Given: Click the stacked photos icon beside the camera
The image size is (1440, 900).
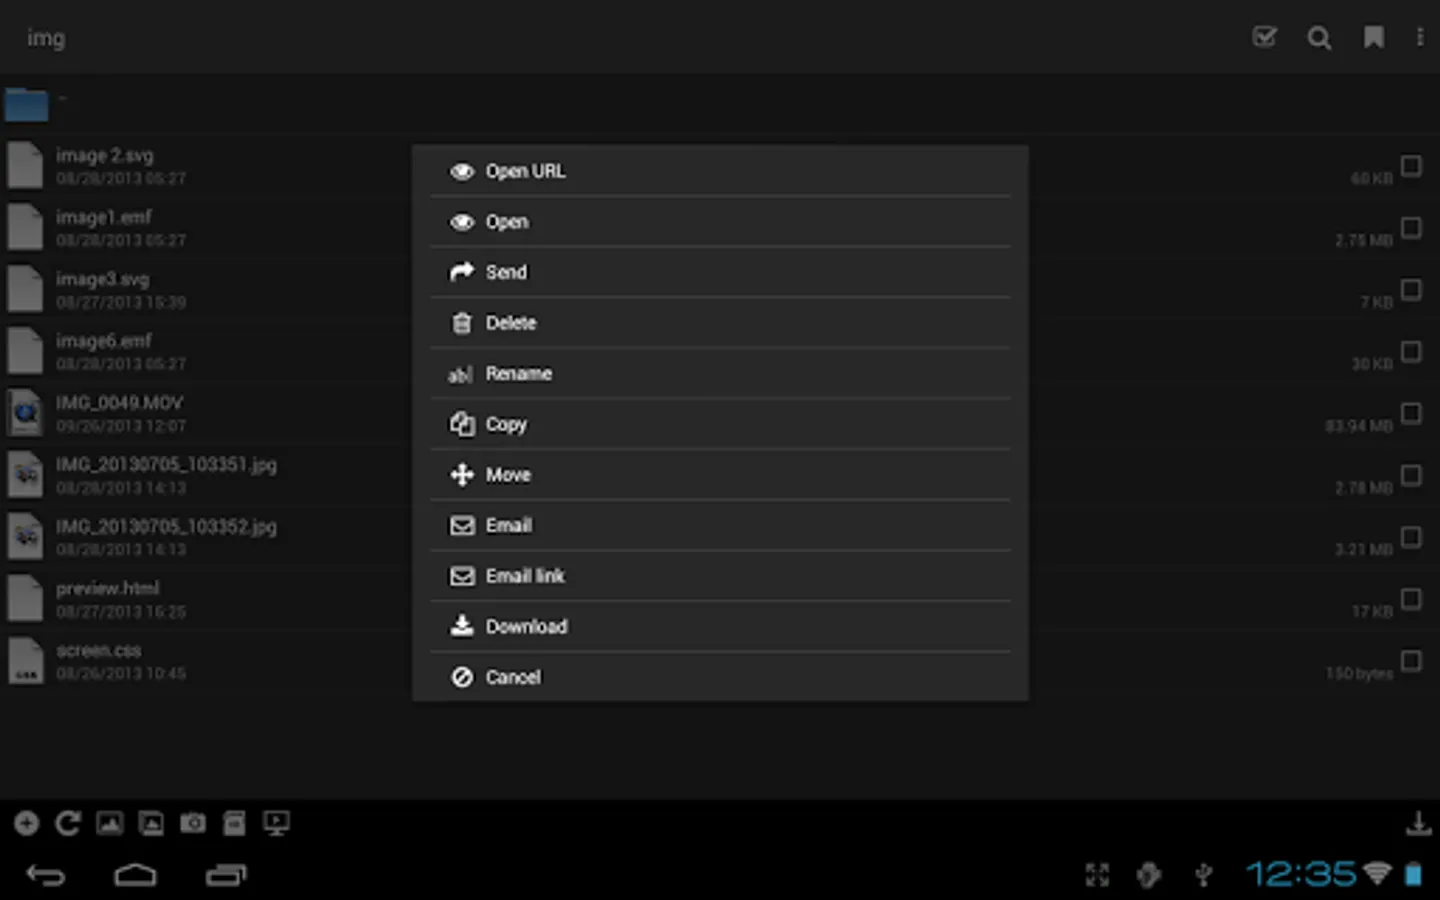Looking at the screenshot, I should click(x=151, y=823).
